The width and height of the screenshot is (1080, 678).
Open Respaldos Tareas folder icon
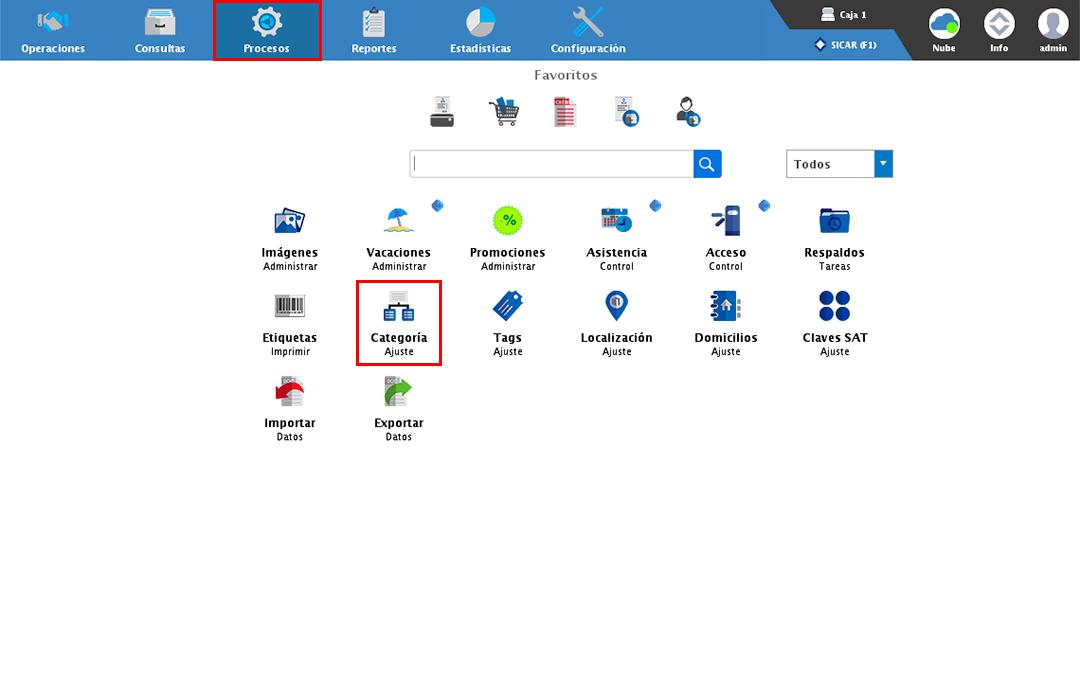[x=834, y=221]
